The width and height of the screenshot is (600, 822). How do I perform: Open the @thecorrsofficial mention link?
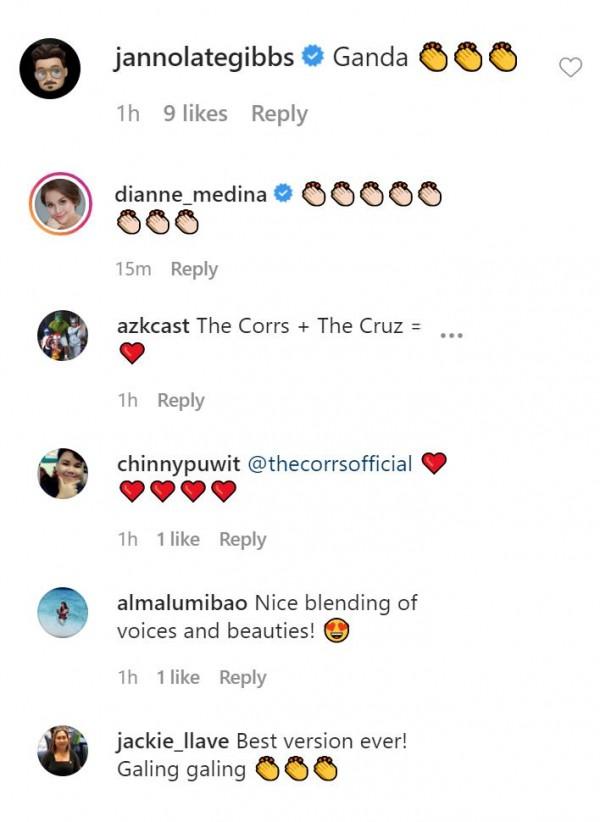point(330,464)
